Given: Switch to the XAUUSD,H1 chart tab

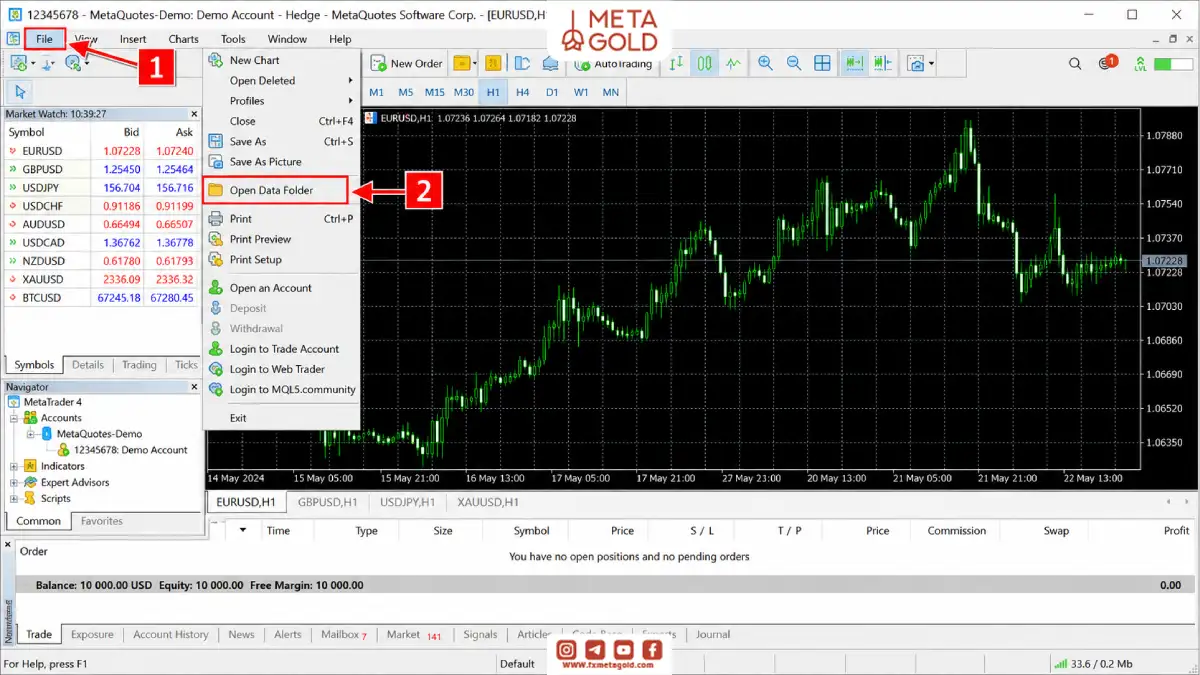Looking at the screenshot, I should pos(488,502).
